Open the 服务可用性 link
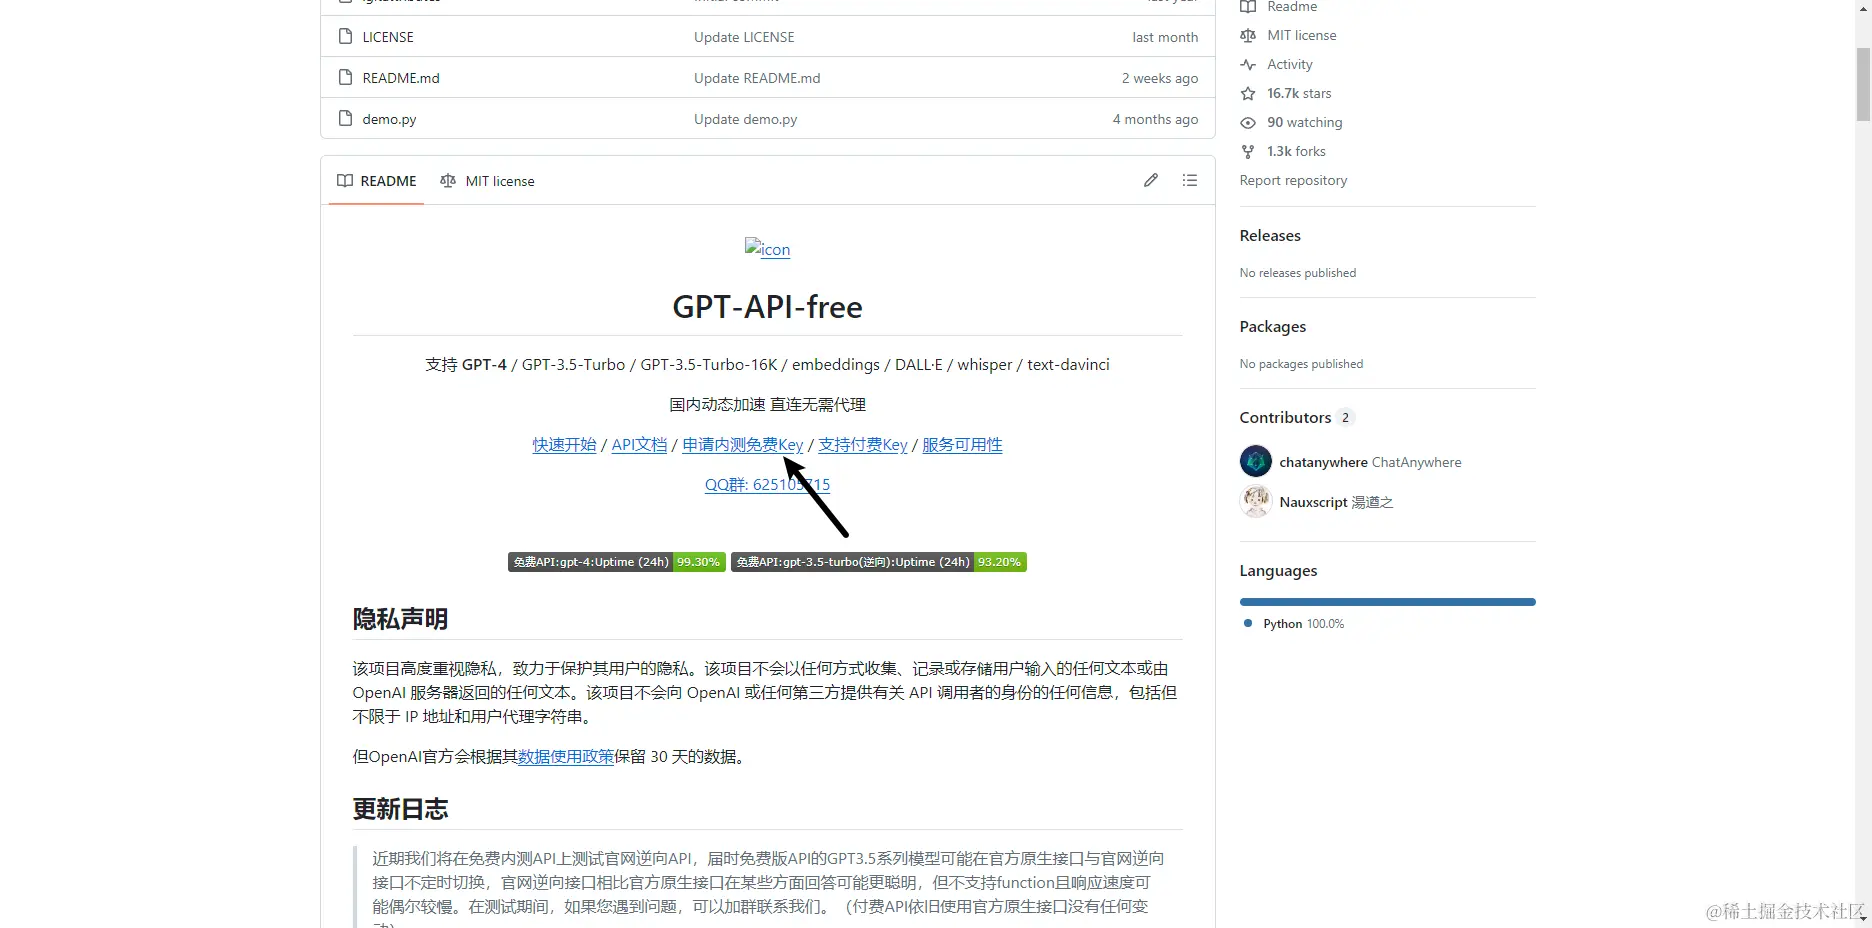Screen dimensions: 1872x928 (962, 445)
